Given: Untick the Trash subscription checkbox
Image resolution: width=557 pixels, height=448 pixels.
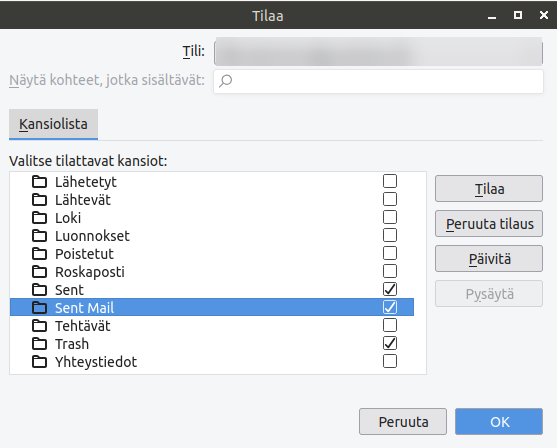Looking at the screenshot, I should pyautogui.click(x=390, y=343).
